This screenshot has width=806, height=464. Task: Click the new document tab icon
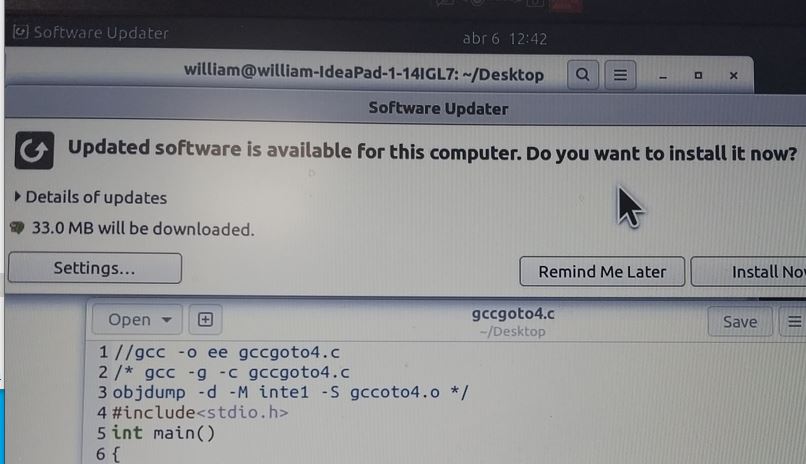point(205,320)
